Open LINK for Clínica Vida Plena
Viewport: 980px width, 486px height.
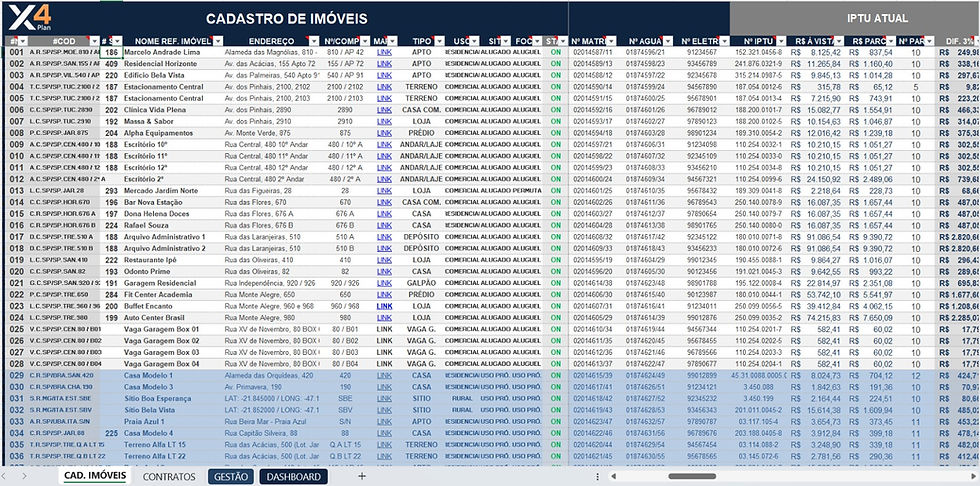[384, 110]
